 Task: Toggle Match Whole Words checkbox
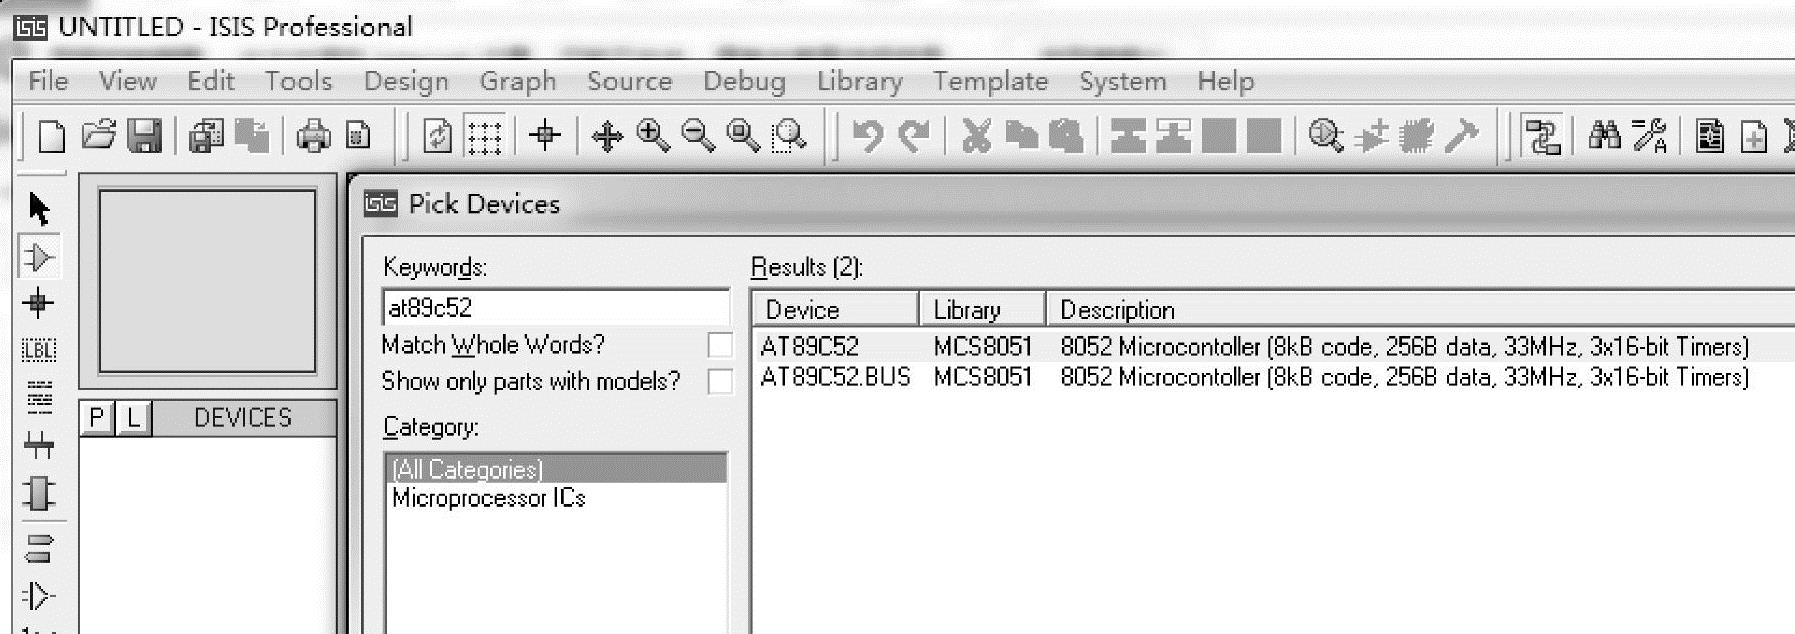point(720,345)
